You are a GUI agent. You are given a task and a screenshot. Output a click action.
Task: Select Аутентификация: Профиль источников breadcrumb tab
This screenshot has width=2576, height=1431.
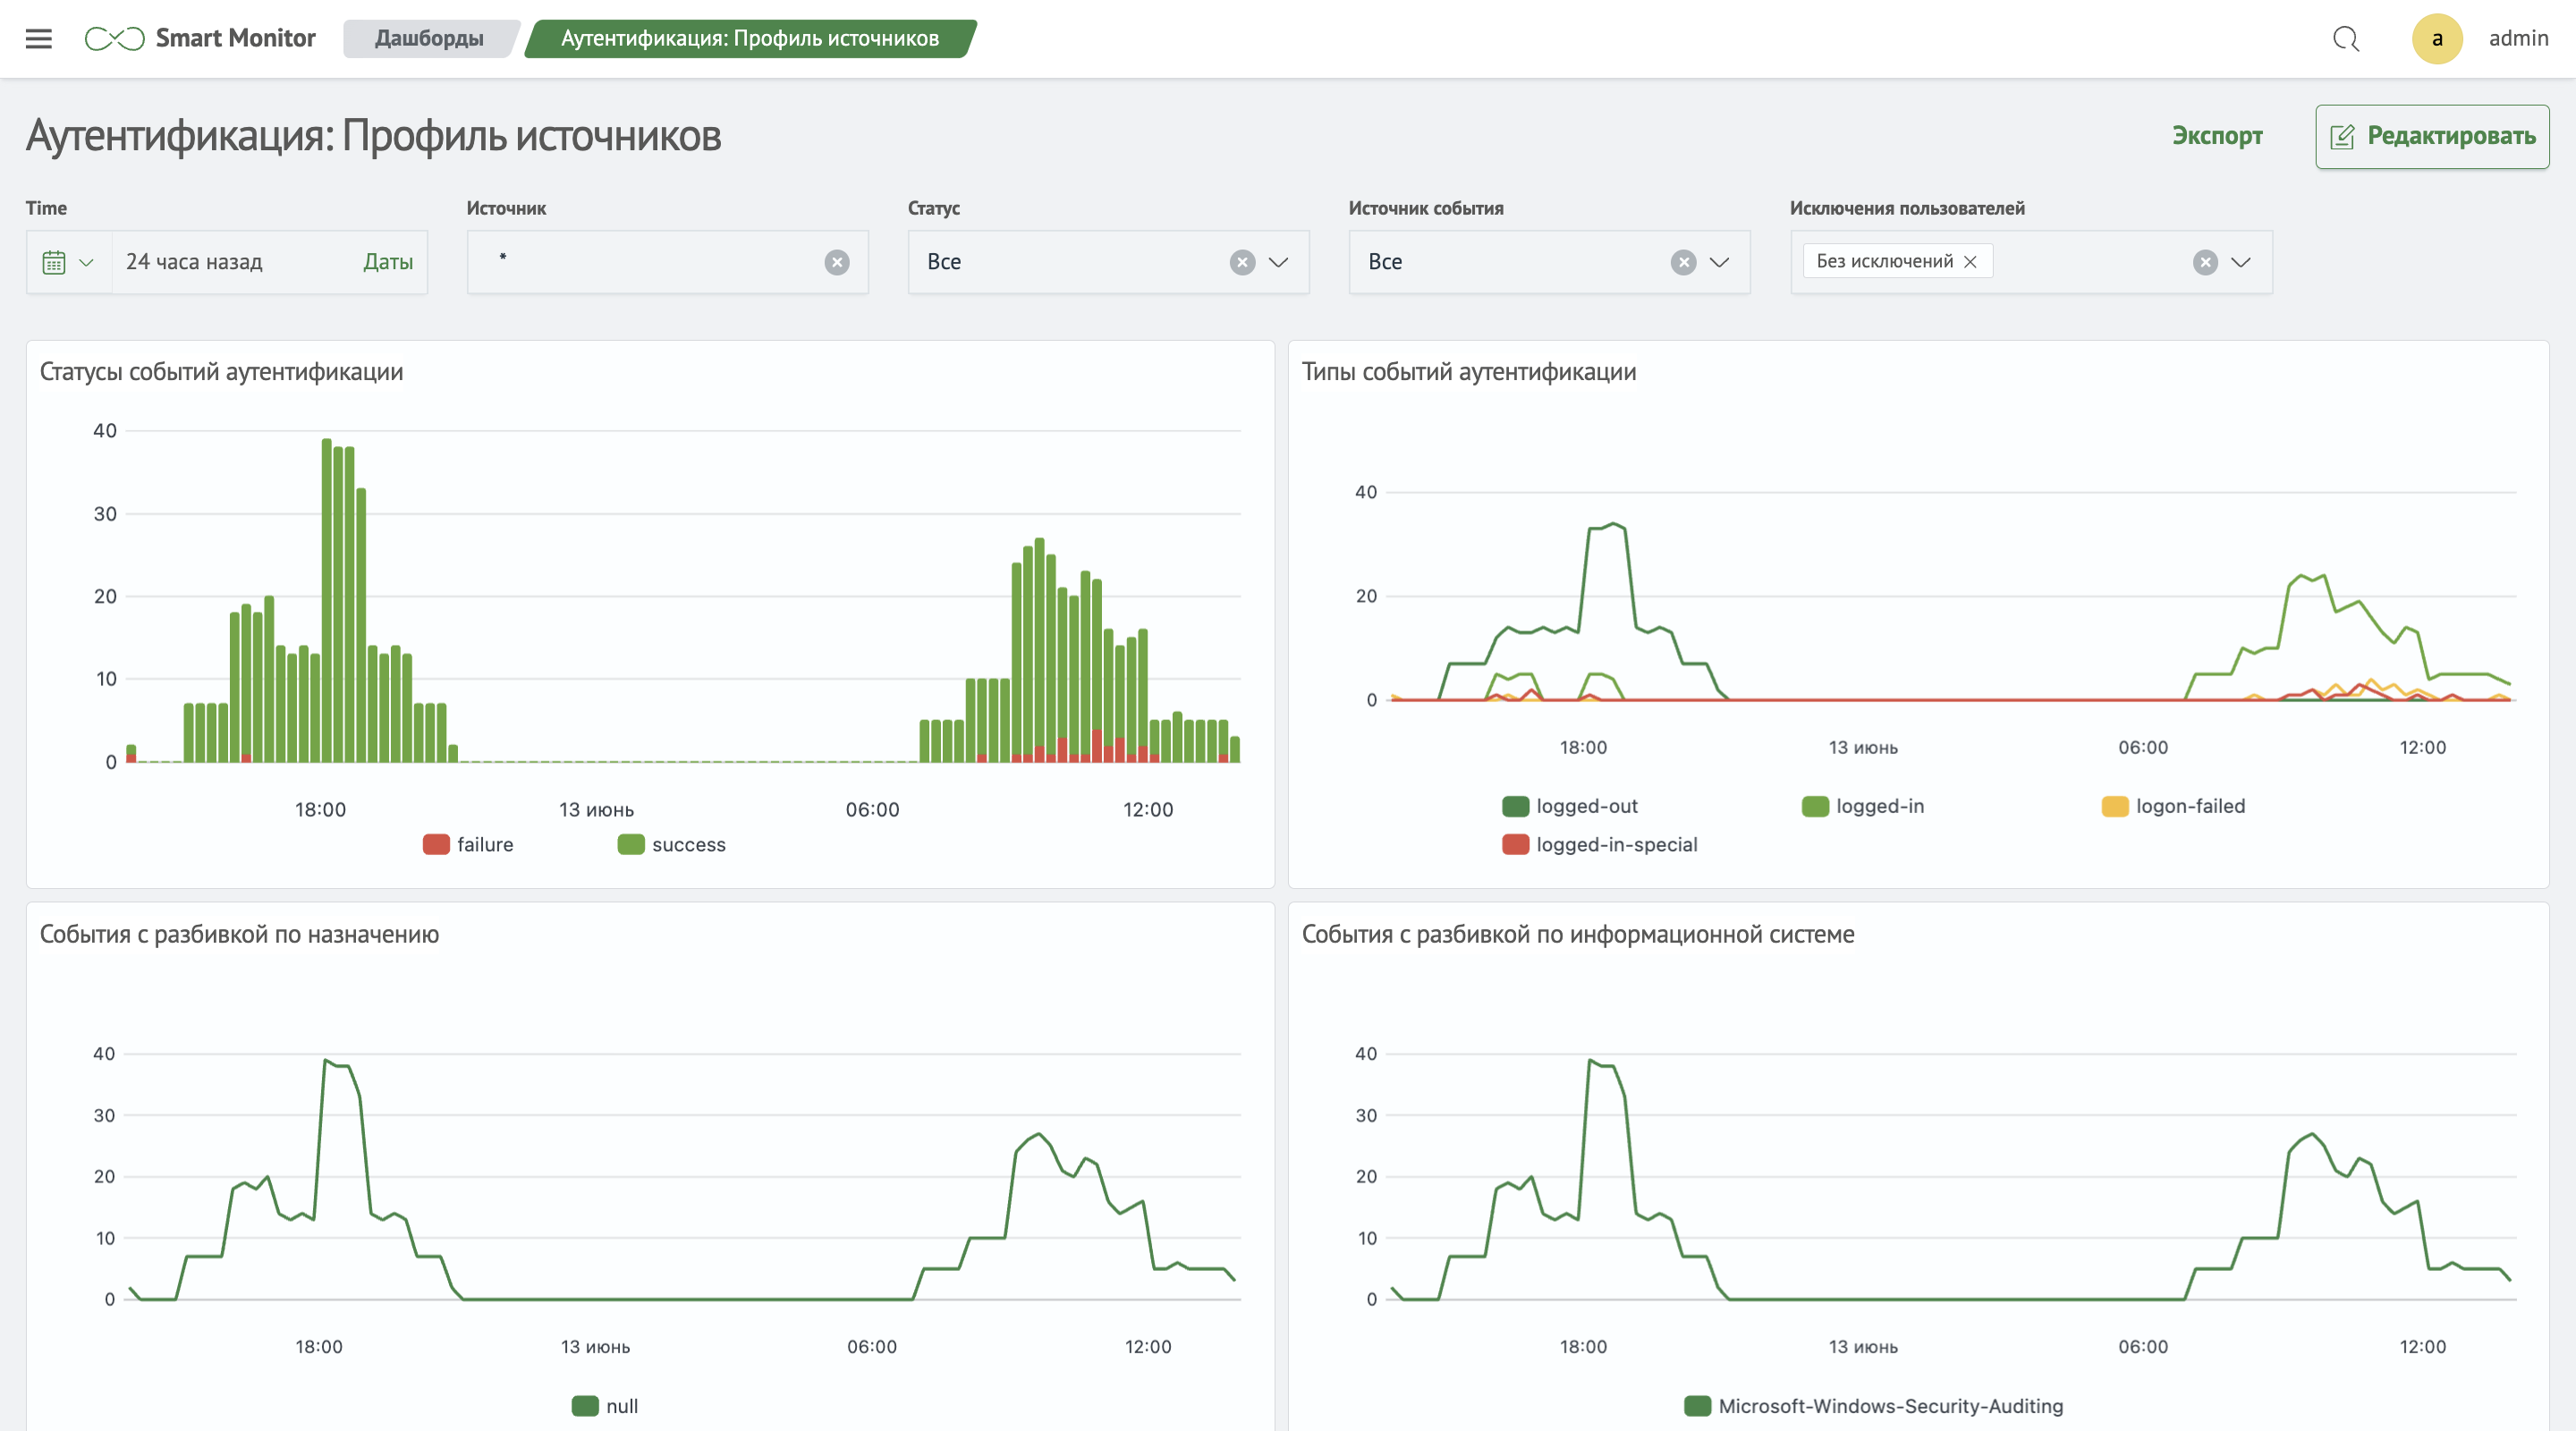pyautogui.click(x=749, y=39)
